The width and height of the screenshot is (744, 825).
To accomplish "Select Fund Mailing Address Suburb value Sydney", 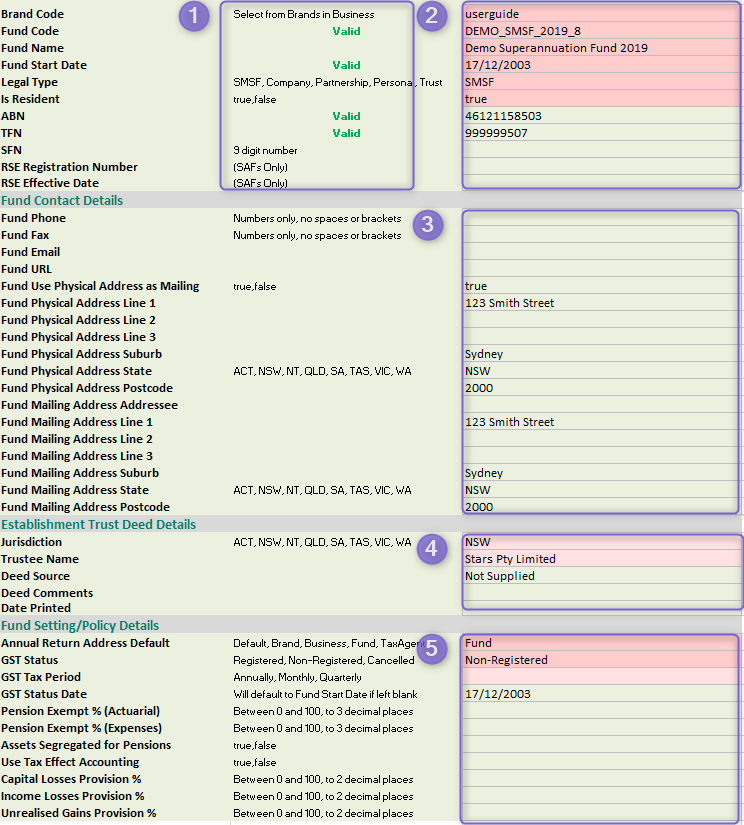I will pyautogui.click(x=601, y=472).
